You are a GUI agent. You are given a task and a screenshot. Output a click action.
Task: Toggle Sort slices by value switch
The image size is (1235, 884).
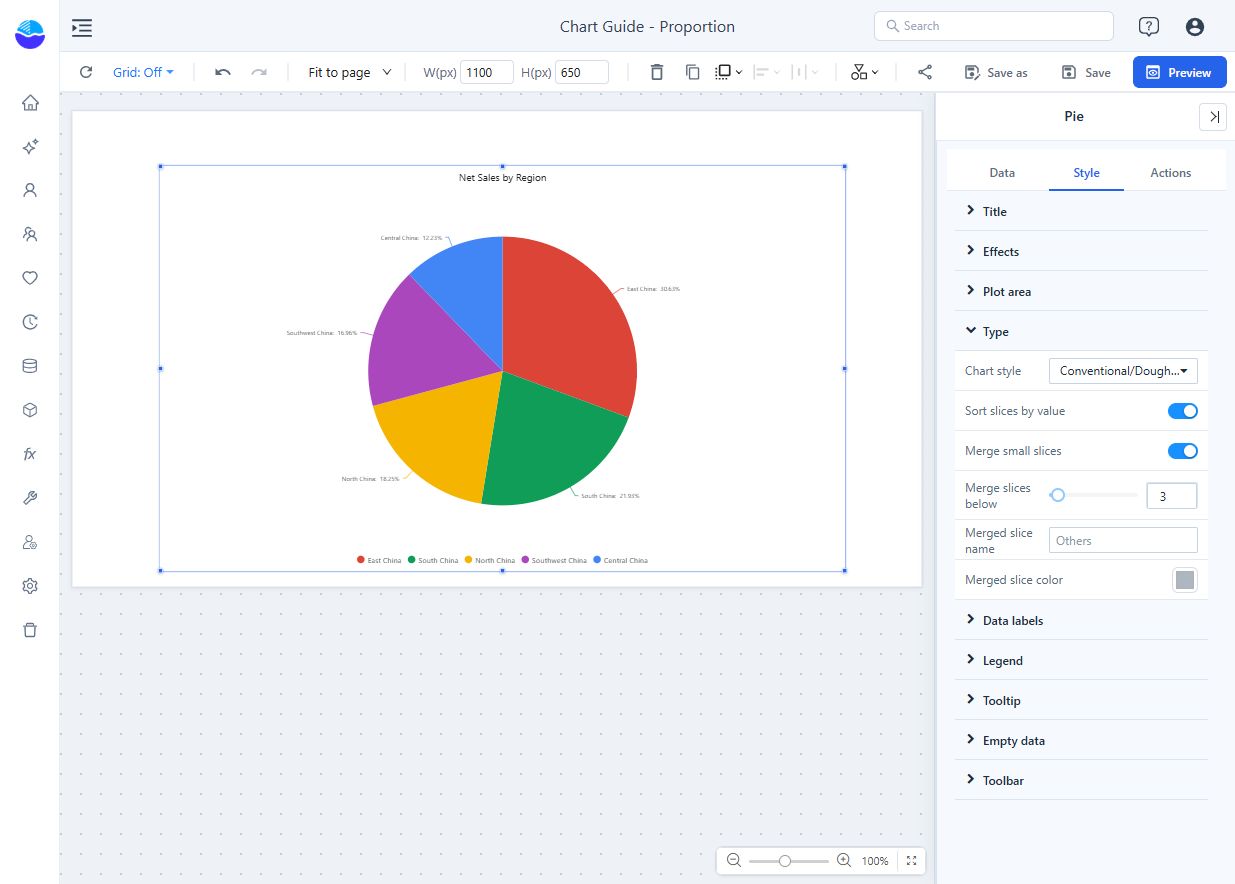tap(1183, 411)
